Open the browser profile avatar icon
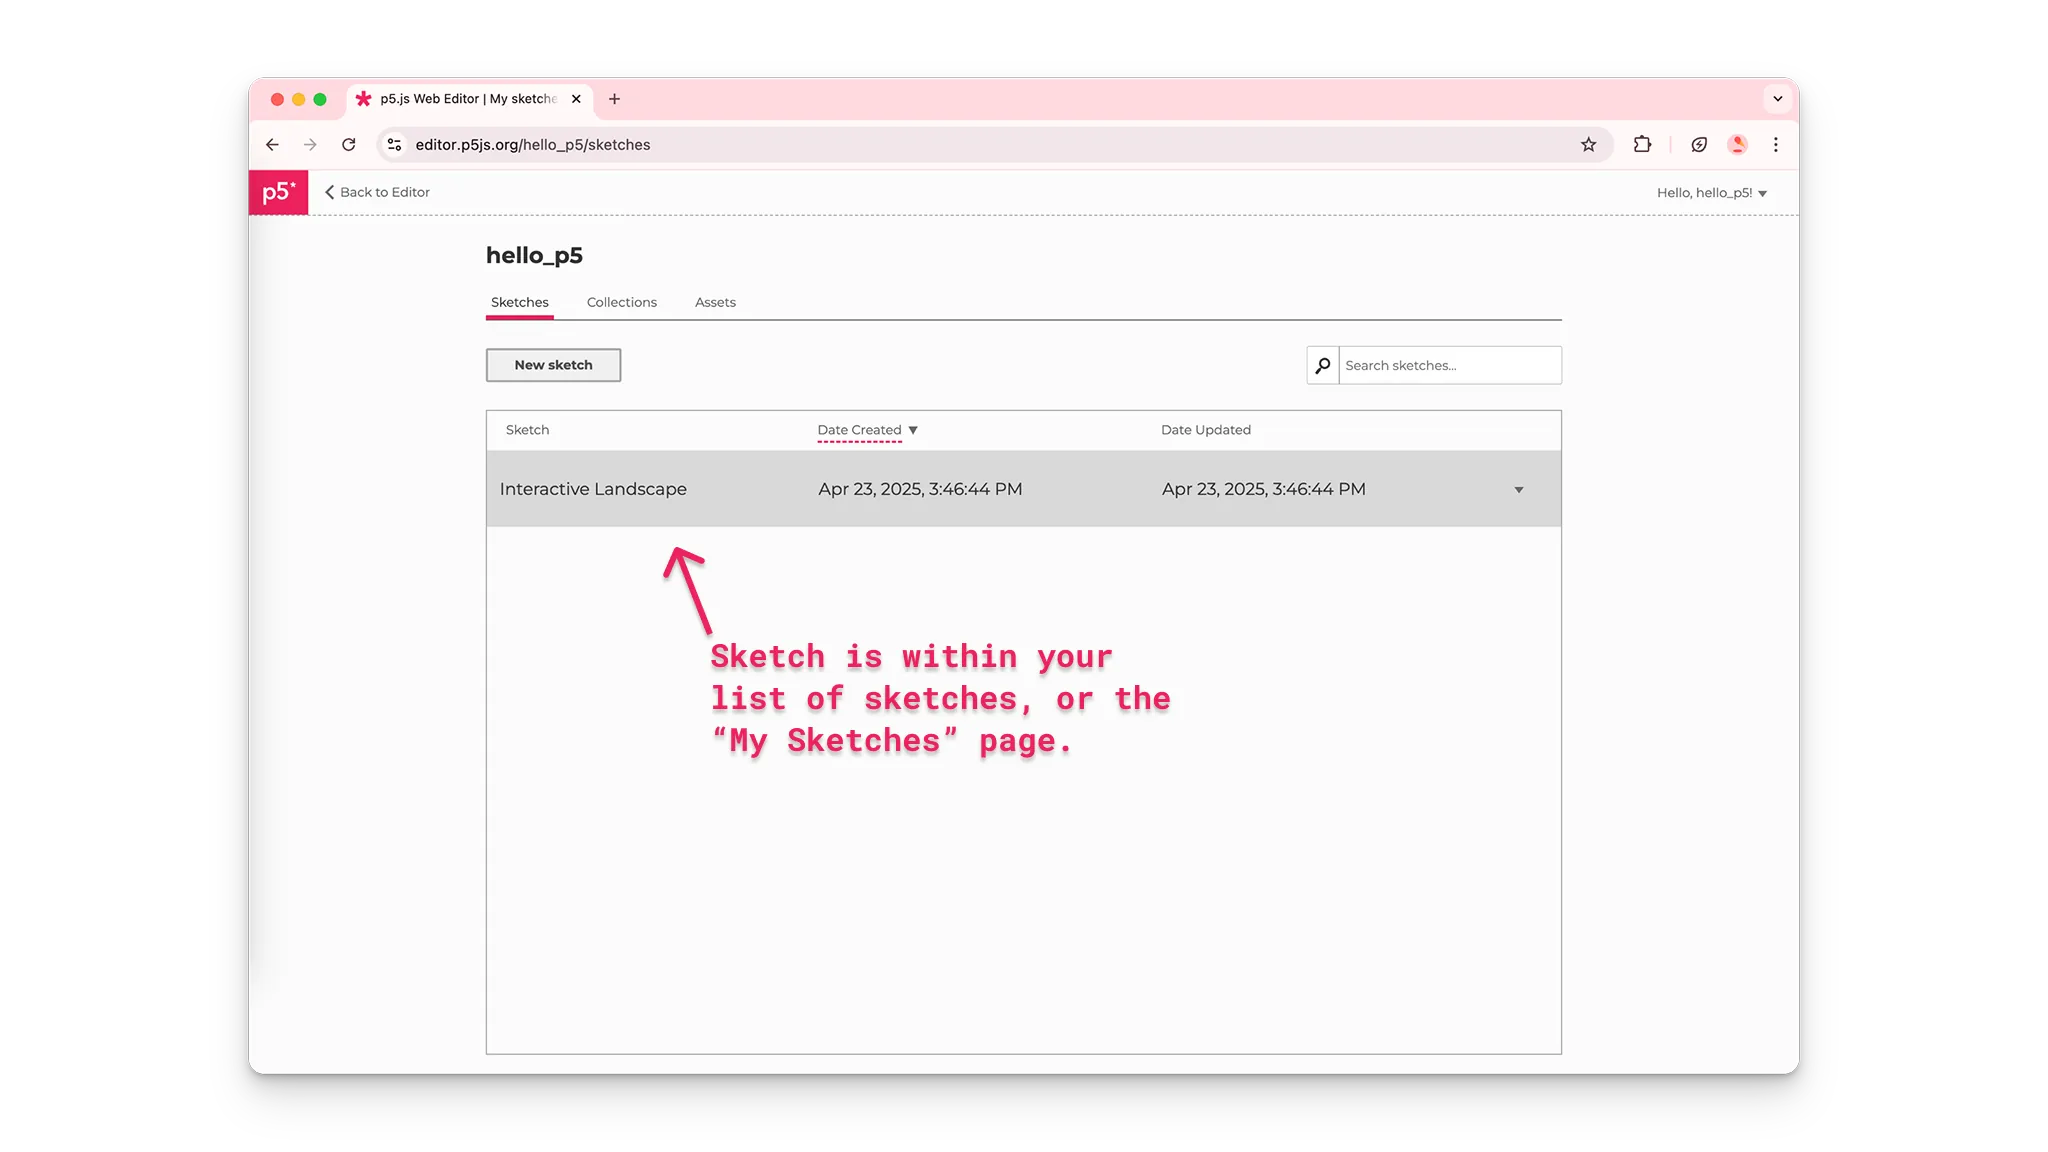Screen dimensions: 2048x1152 [1738, 144]
